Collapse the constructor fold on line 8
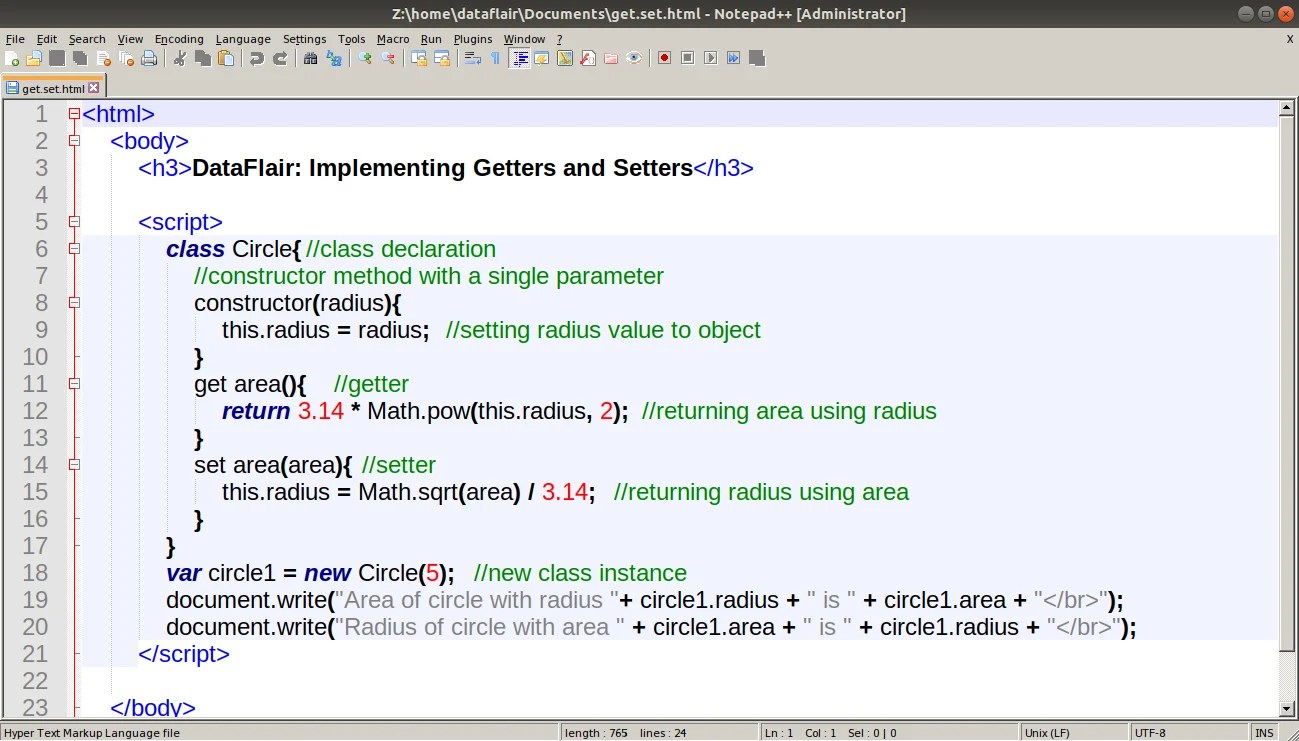The height and width of the screenshot is (741, 1299). coord(73,303)
